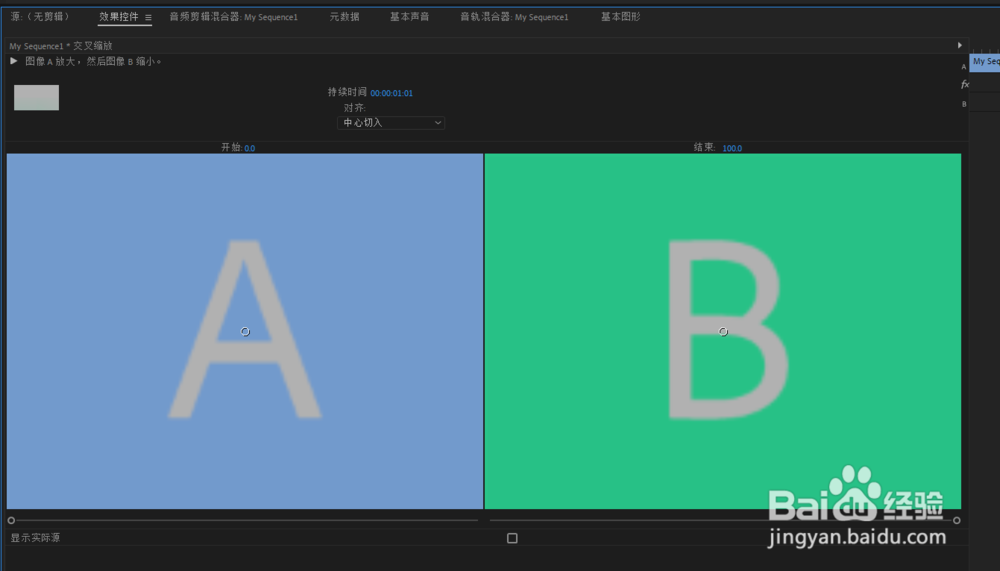Open the 效果控件 panel menu icon

tap(148, 18)
